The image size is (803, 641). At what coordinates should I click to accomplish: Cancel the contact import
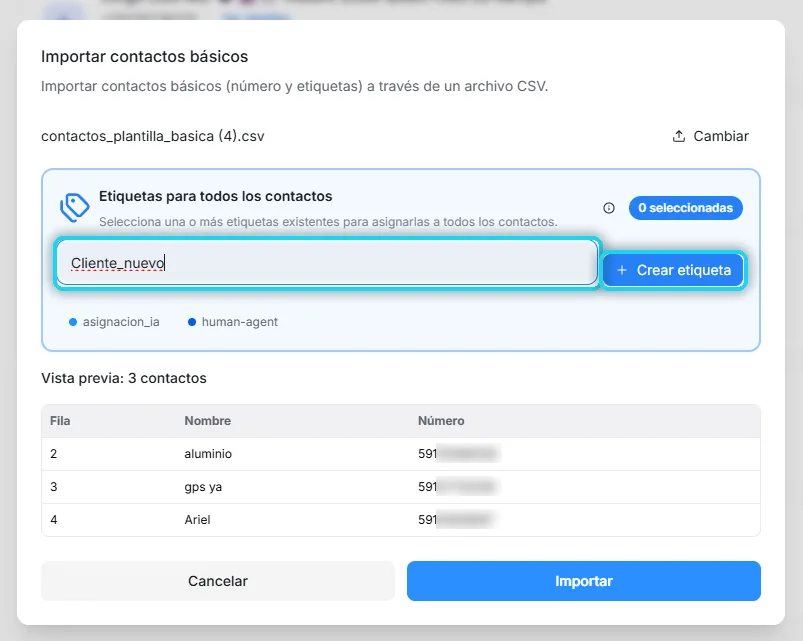pos(218,581)
